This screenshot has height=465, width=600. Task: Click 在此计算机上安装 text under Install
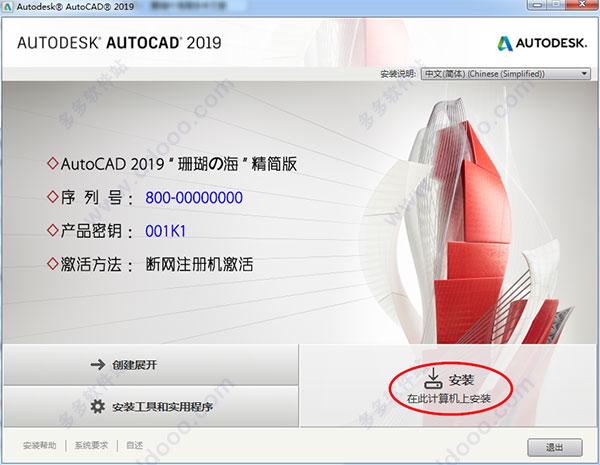coord(449,399)
